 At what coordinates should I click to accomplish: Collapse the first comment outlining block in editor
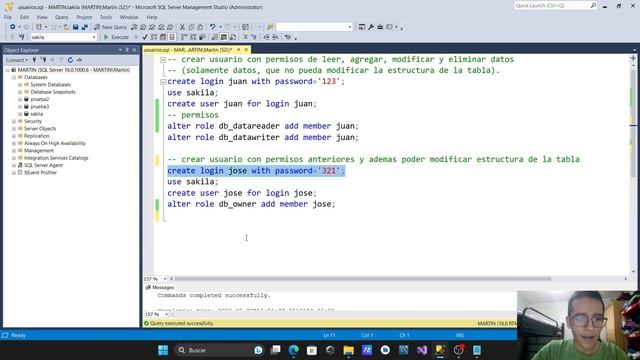(x=163, y=60)
